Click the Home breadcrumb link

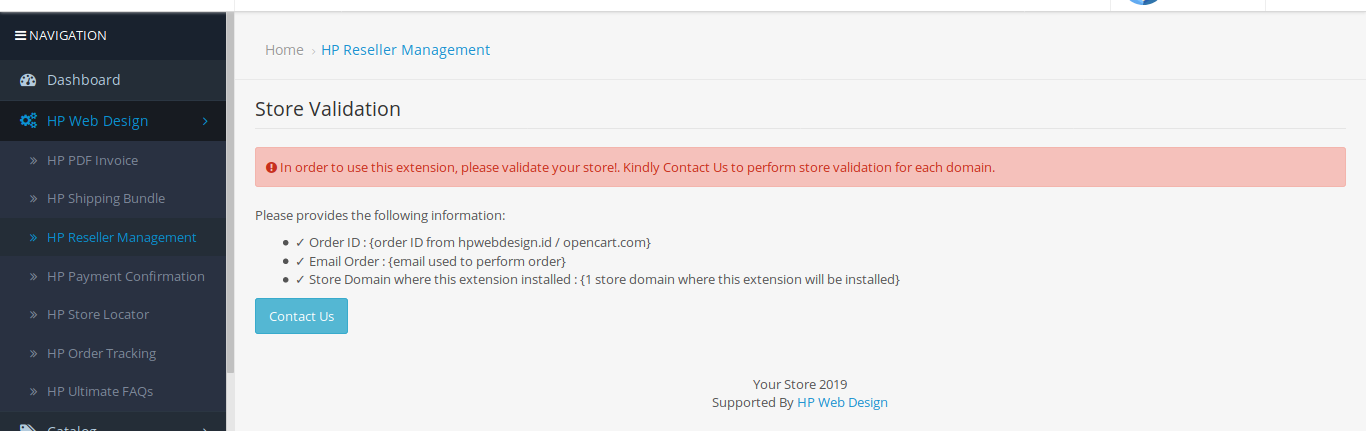click(x=284, y=50)
